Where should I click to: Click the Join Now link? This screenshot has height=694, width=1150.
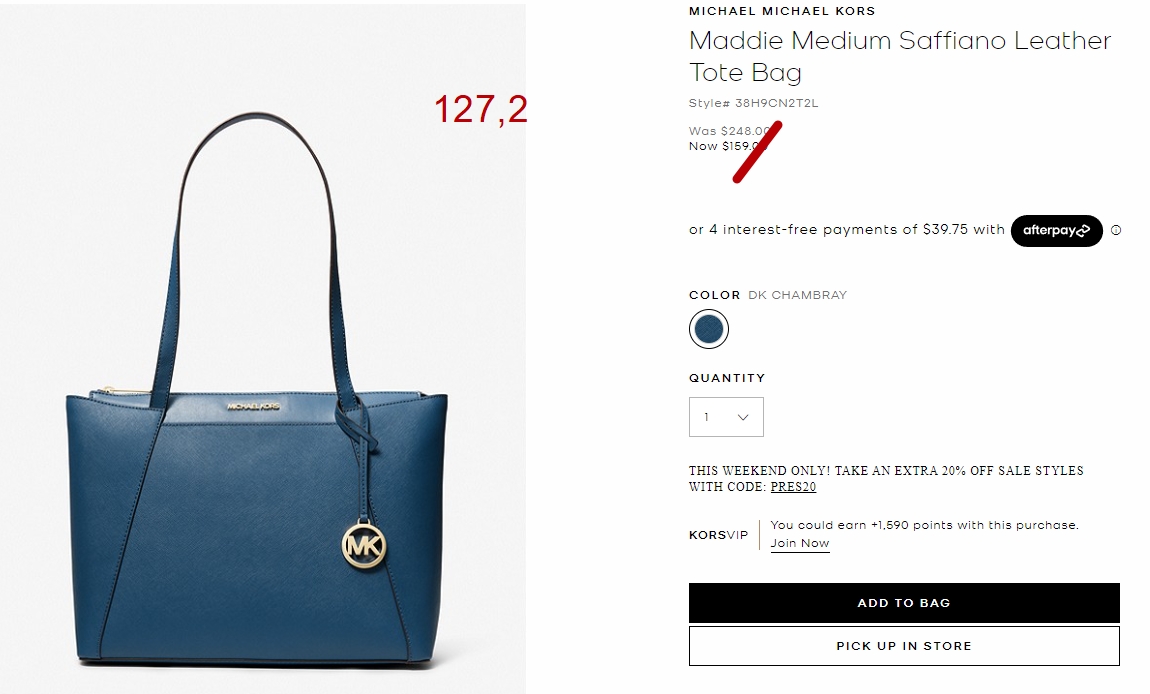(x=799, y=544)
